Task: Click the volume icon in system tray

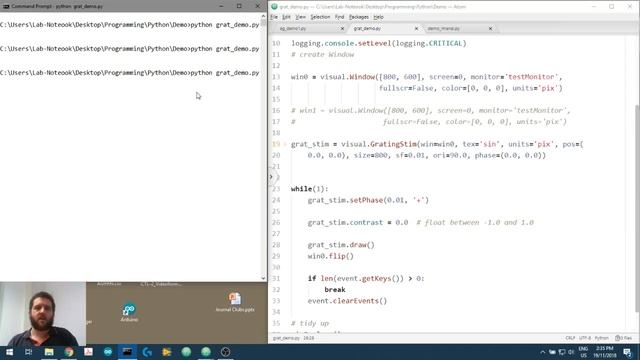Action: click(x=571, y=352)
